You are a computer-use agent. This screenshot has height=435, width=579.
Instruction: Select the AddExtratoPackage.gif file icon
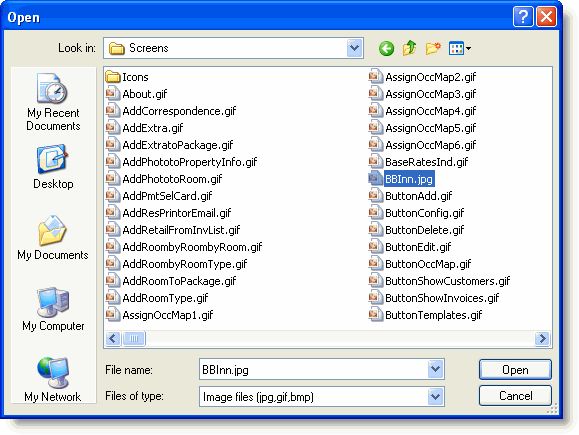pos(112,145)
